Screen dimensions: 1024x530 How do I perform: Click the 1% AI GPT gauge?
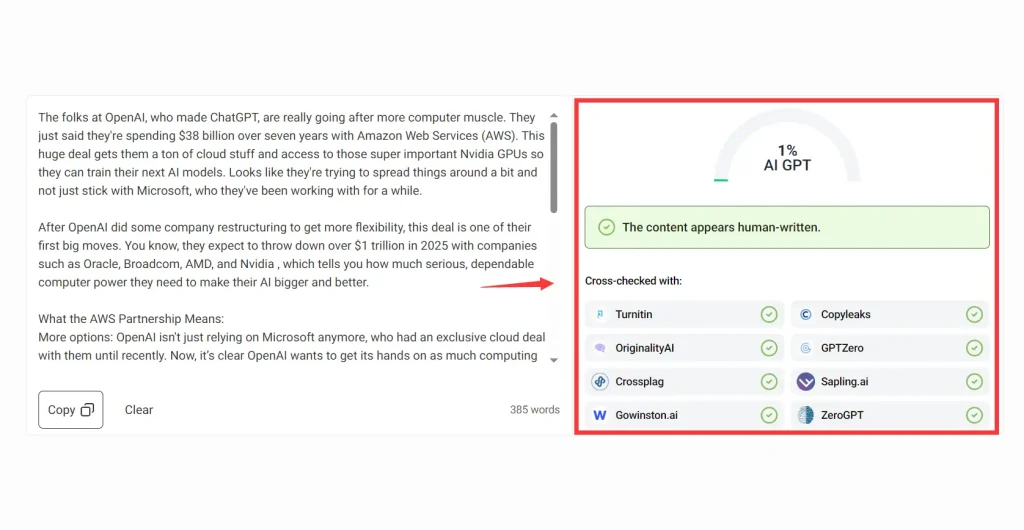pyautogui.click(x=787, y=152)
